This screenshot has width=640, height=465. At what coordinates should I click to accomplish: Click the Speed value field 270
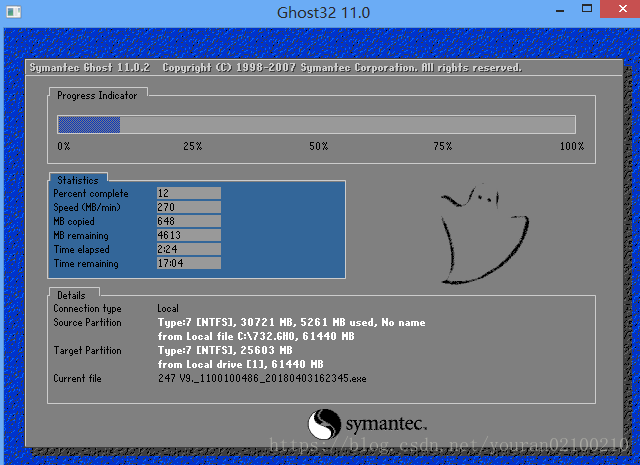coord(189,207)
